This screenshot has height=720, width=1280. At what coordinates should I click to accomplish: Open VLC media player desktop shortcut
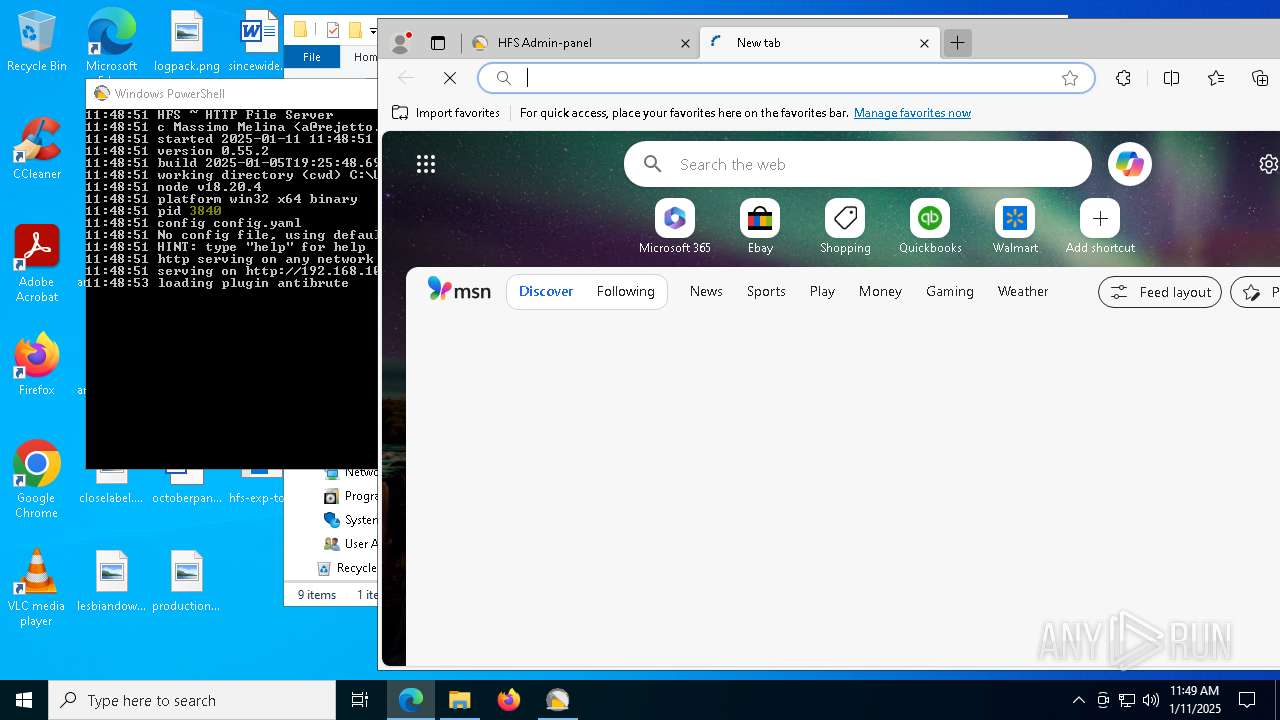point(36,587)
